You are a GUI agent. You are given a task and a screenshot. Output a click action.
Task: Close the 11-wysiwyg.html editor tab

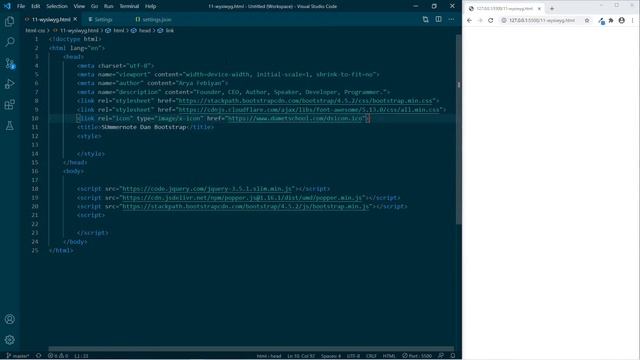click(x=76, y=19)
